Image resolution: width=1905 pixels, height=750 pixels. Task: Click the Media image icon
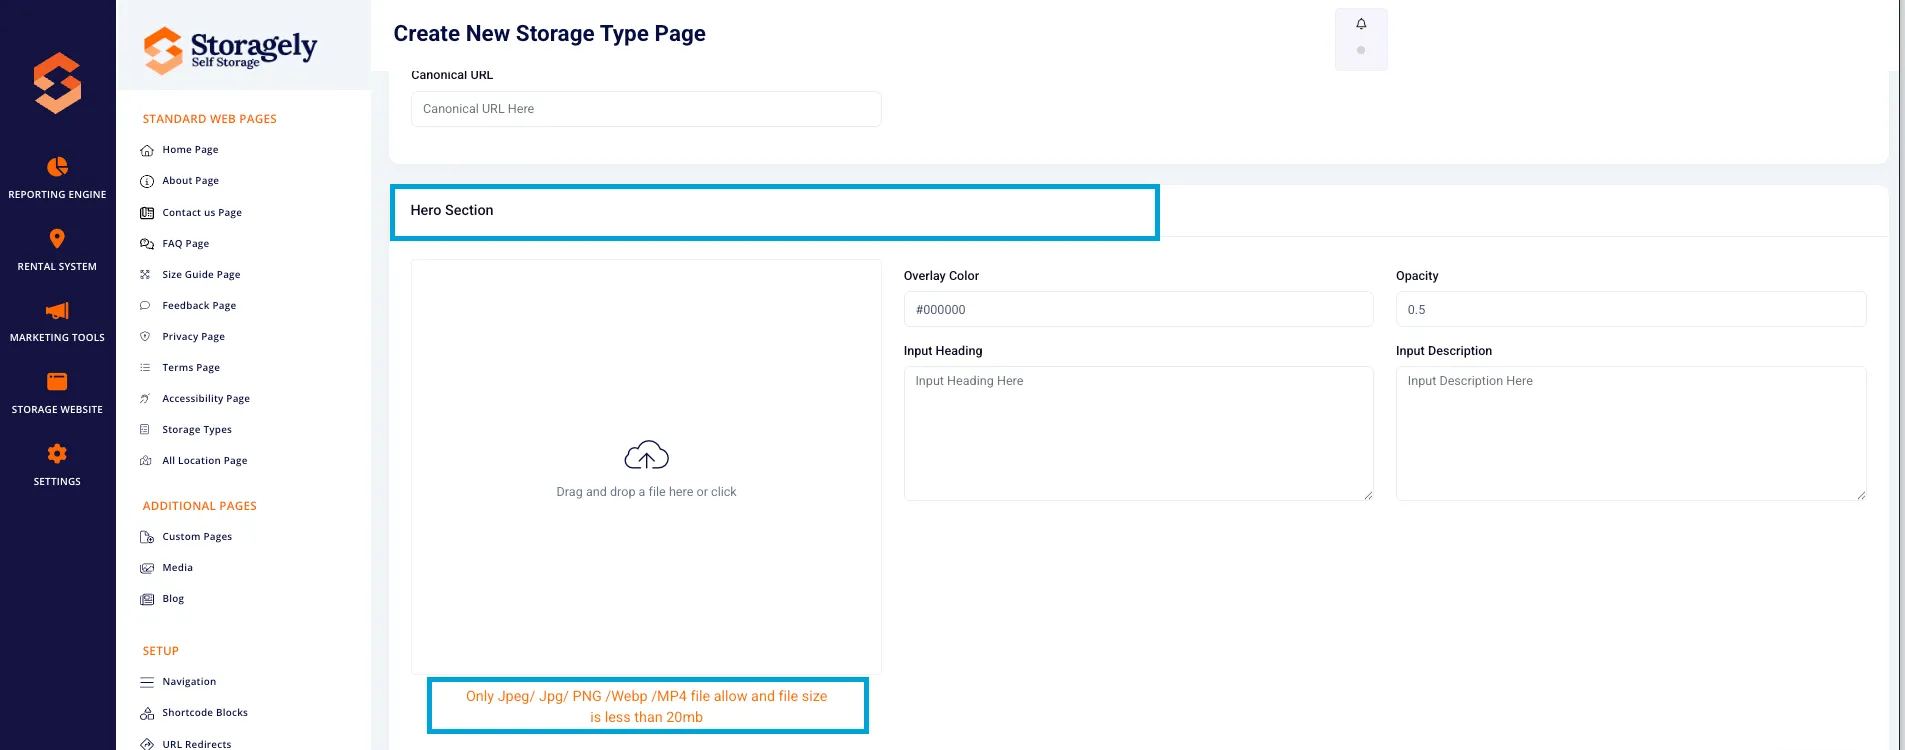[147, 568]
